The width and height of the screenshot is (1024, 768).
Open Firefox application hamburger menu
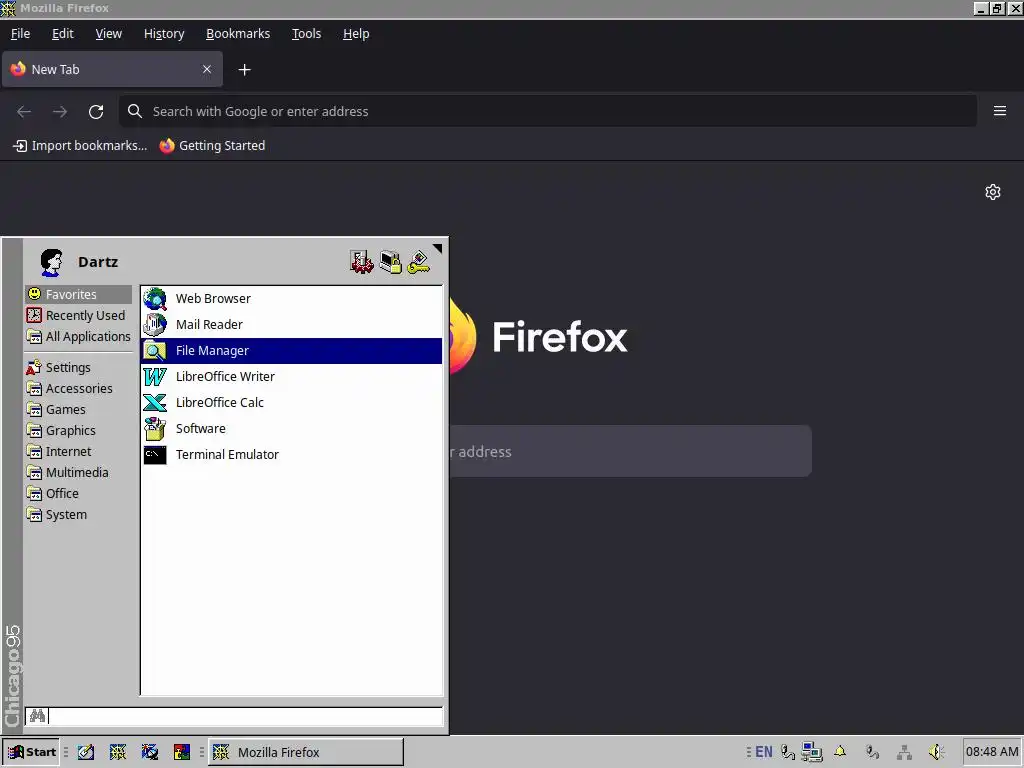1000,111
